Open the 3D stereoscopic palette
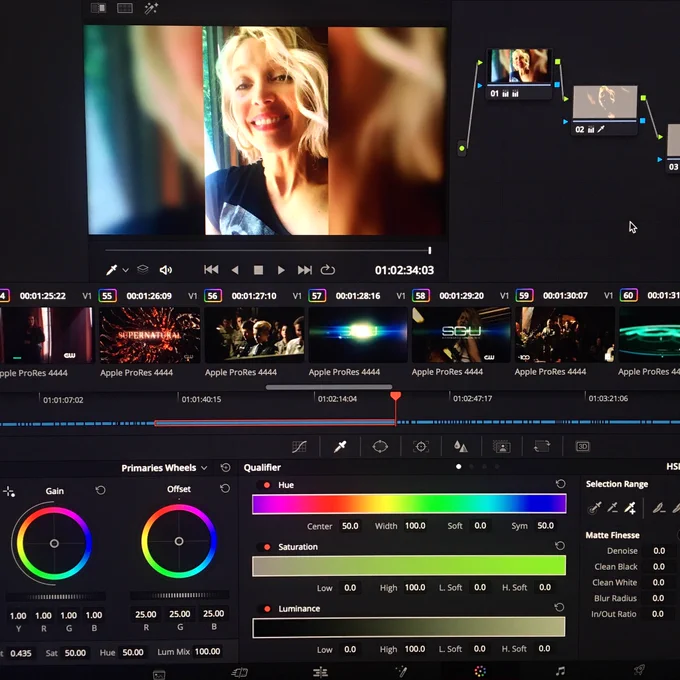 [x=582, y=446]
